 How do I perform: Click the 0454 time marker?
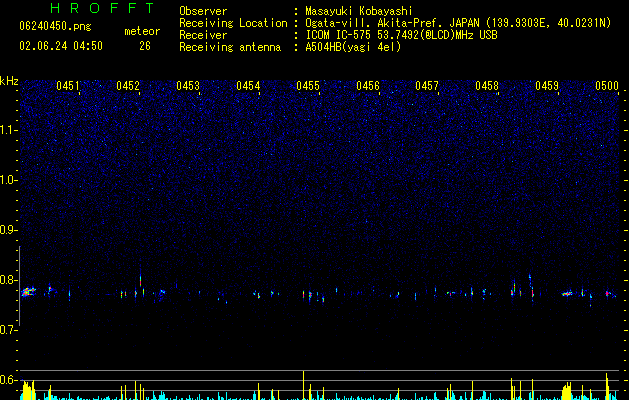[248, 86]
